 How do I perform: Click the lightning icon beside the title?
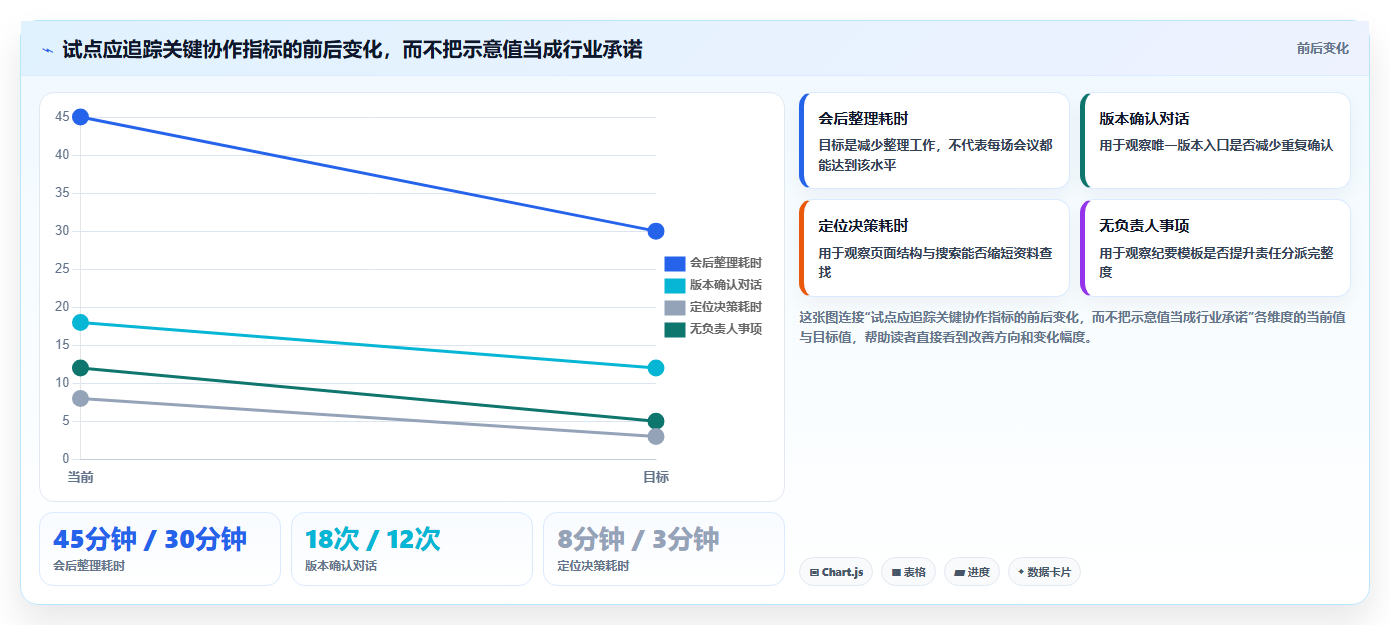point(47,50)
